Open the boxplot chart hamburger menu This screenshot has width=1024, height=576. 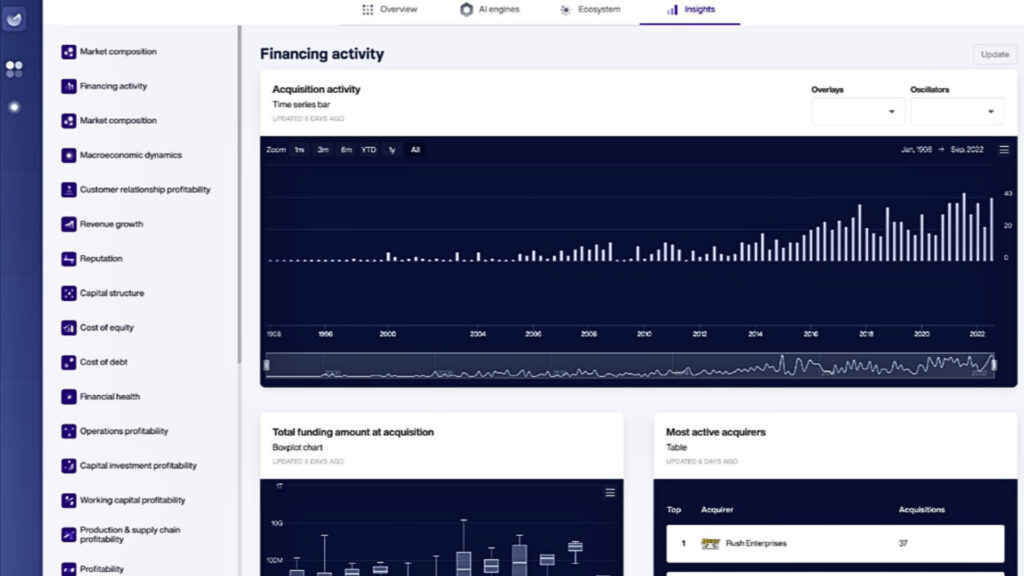(609, 492)
